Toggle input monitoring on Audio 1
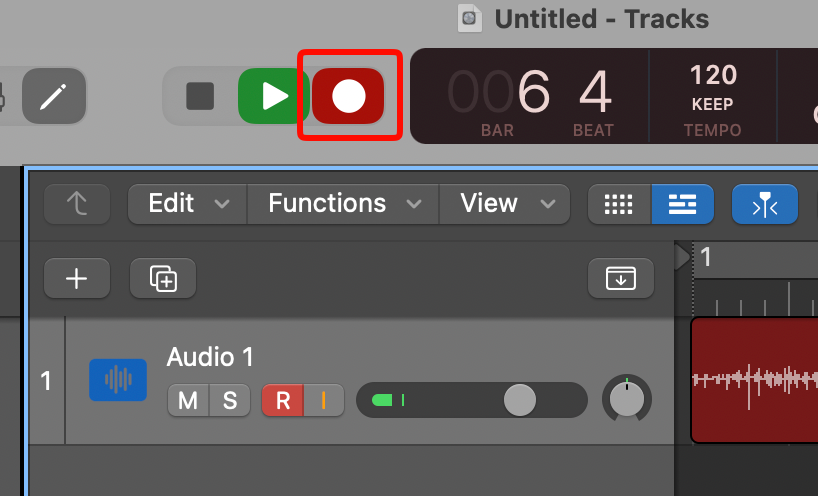Viewport: 818px width, 496px height. click(x=323, y=400)
